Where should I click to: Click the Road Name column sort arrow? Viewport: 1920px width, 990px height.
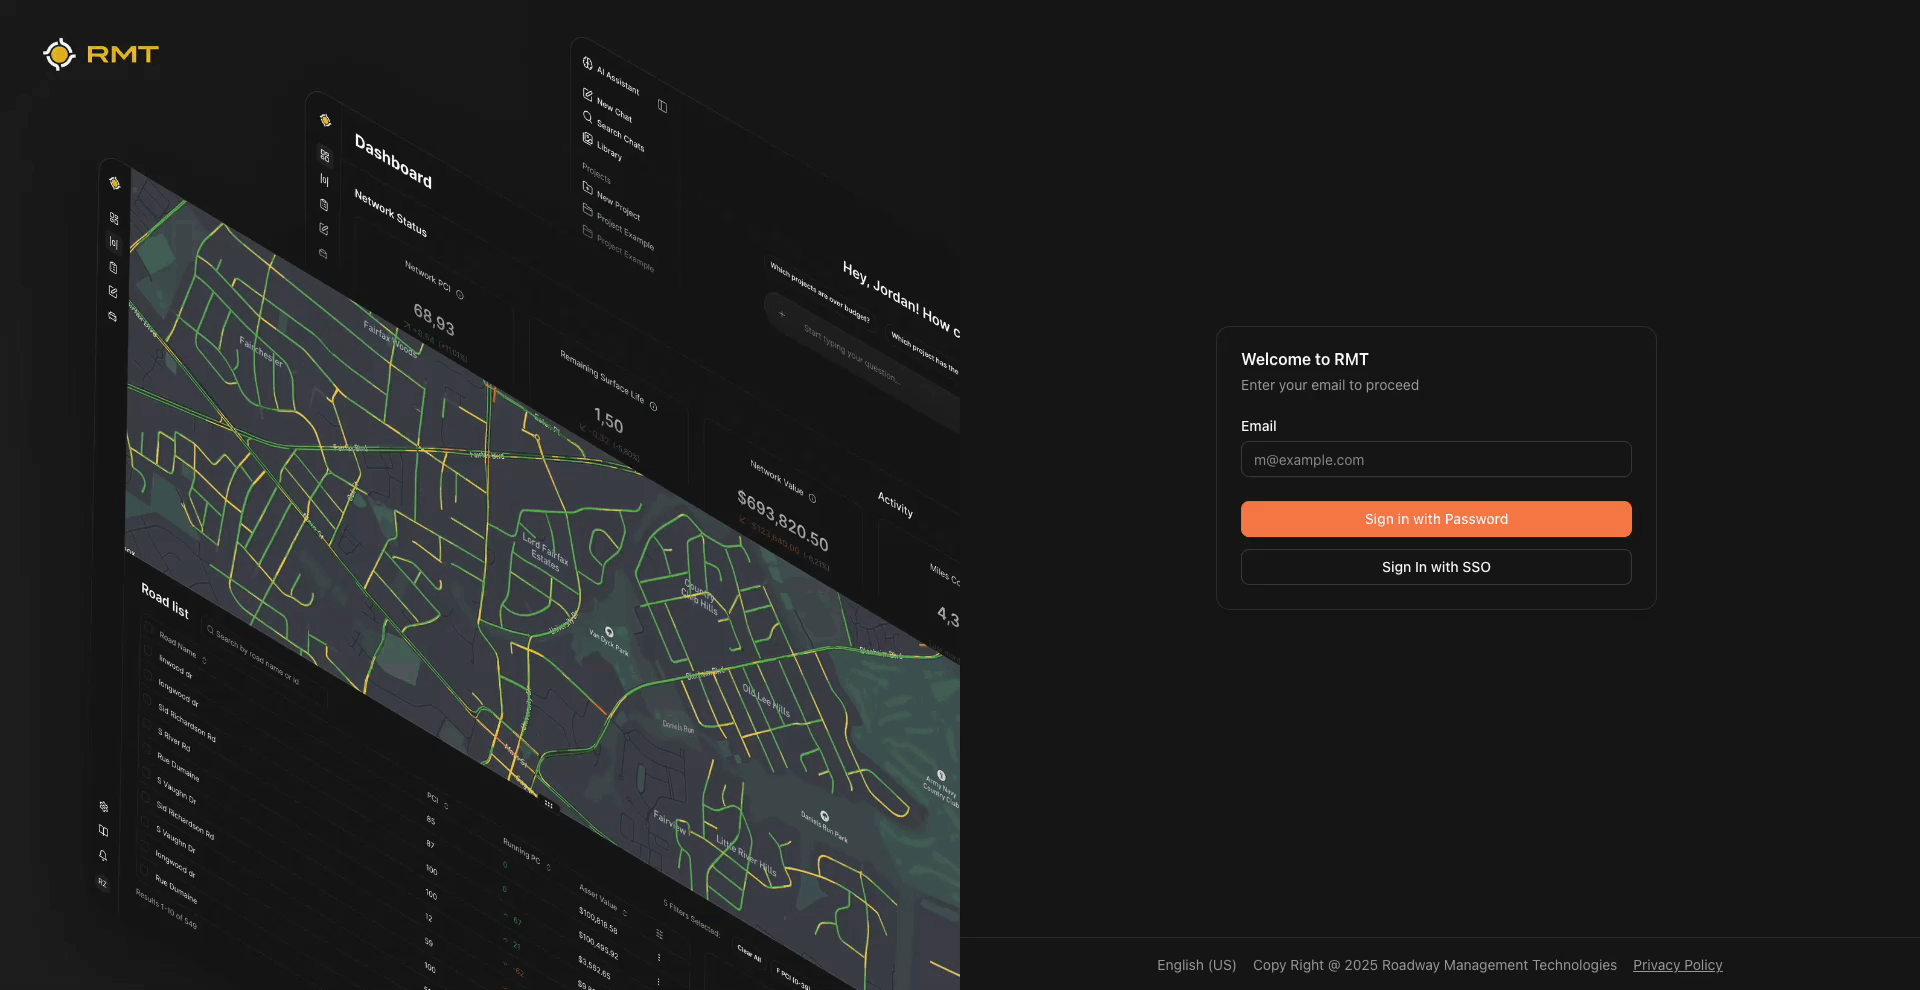click(x=204, y=660)
